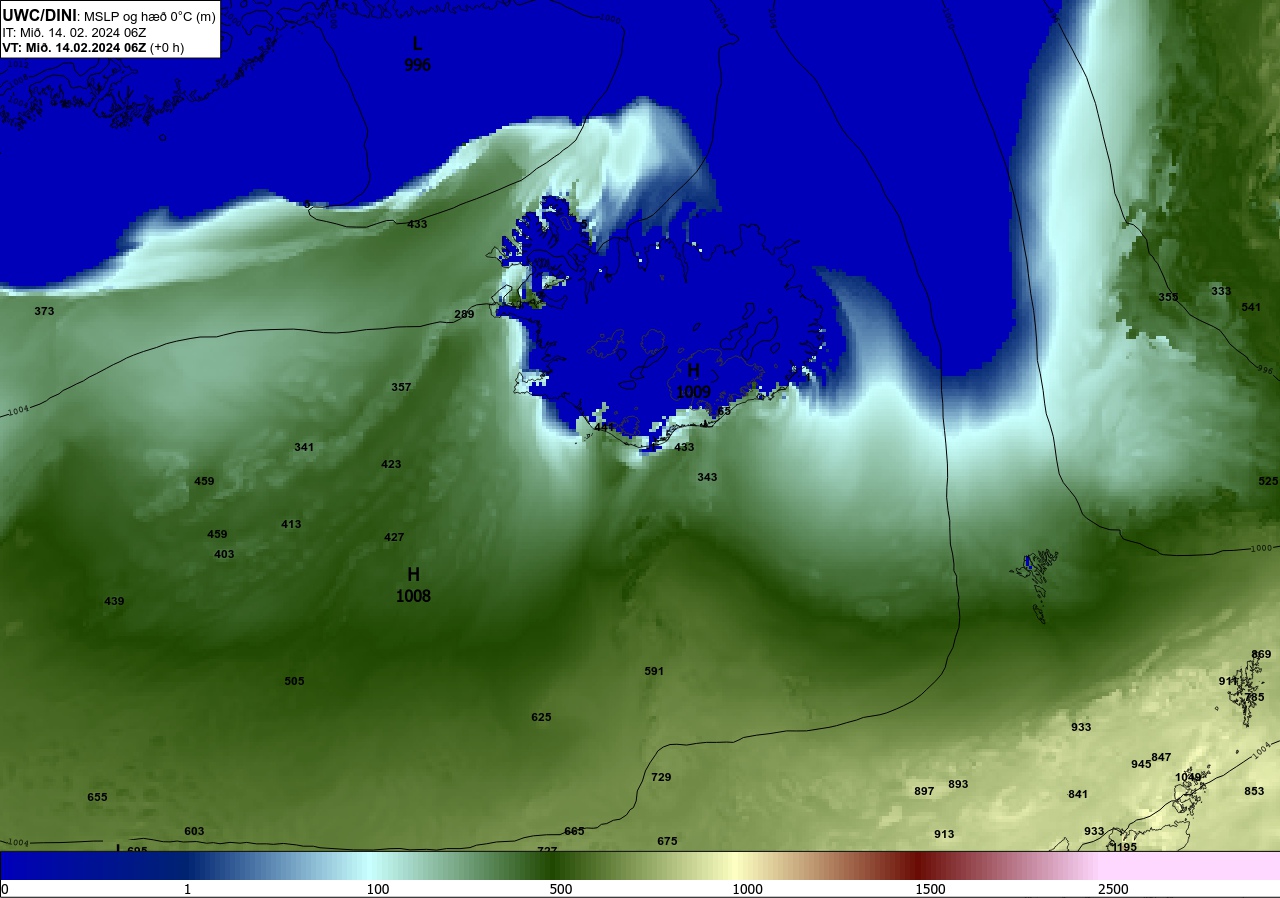This screenshot has width=1280, height=898.
Task: Click the height value 893
Action: click(958, 784)
